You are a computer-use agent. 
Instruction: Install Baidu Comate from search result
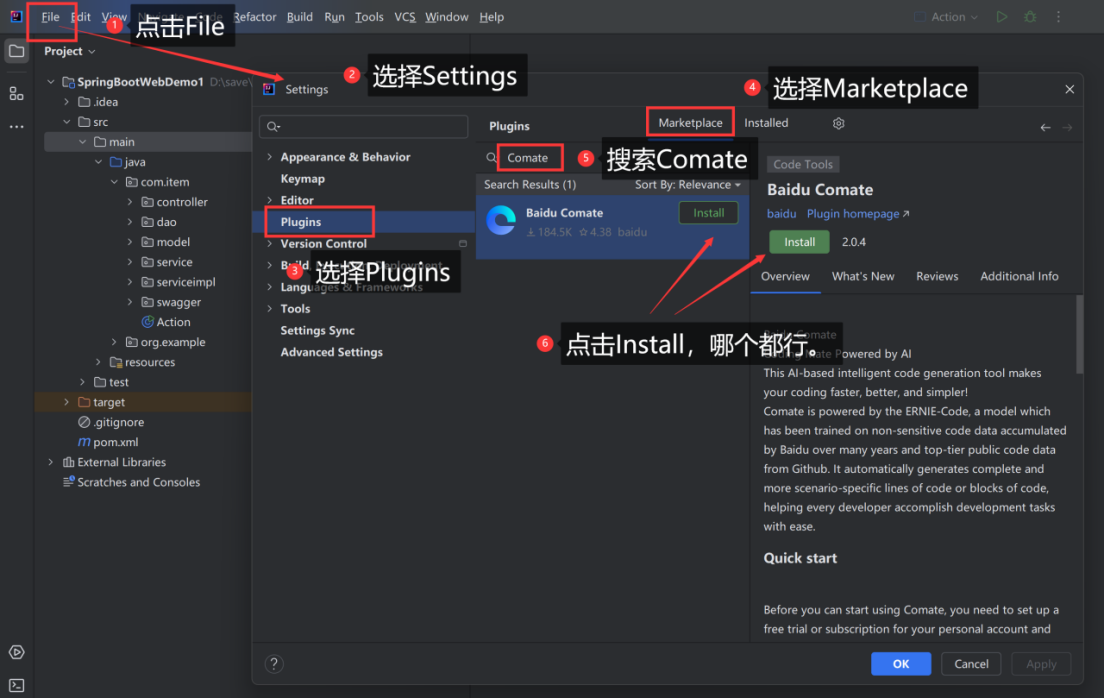pos(708,213)
